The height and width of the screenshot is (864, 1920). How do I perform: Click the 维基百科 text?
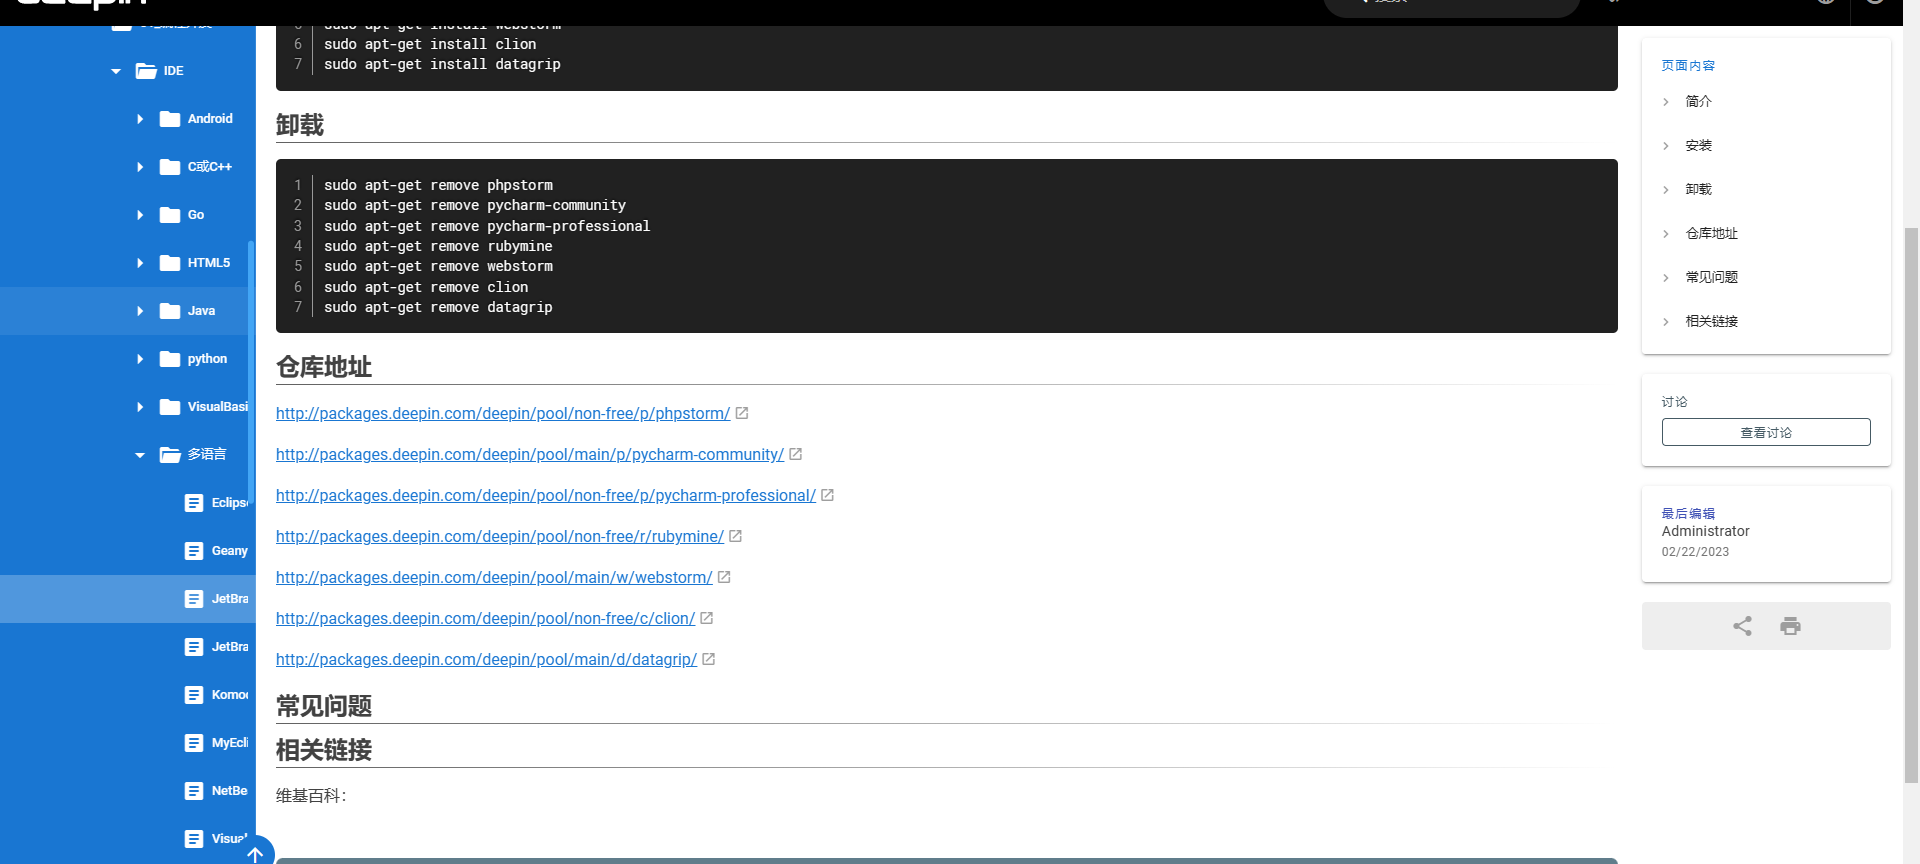click(311, 796)
